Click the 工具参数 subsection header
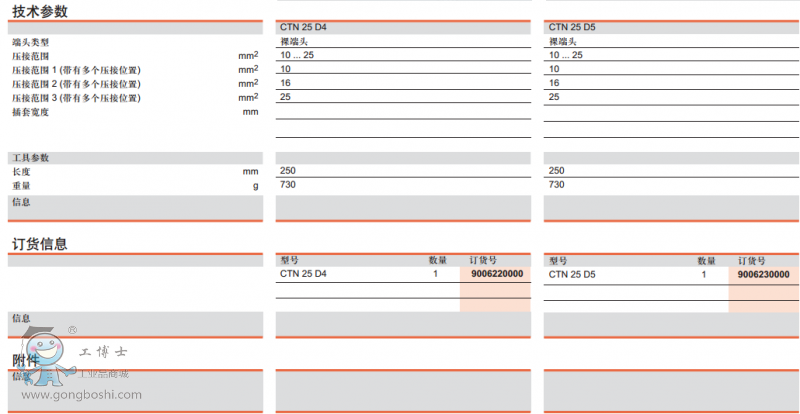The height and width of the screenshot is (414, 800). (x=30, y=158)
